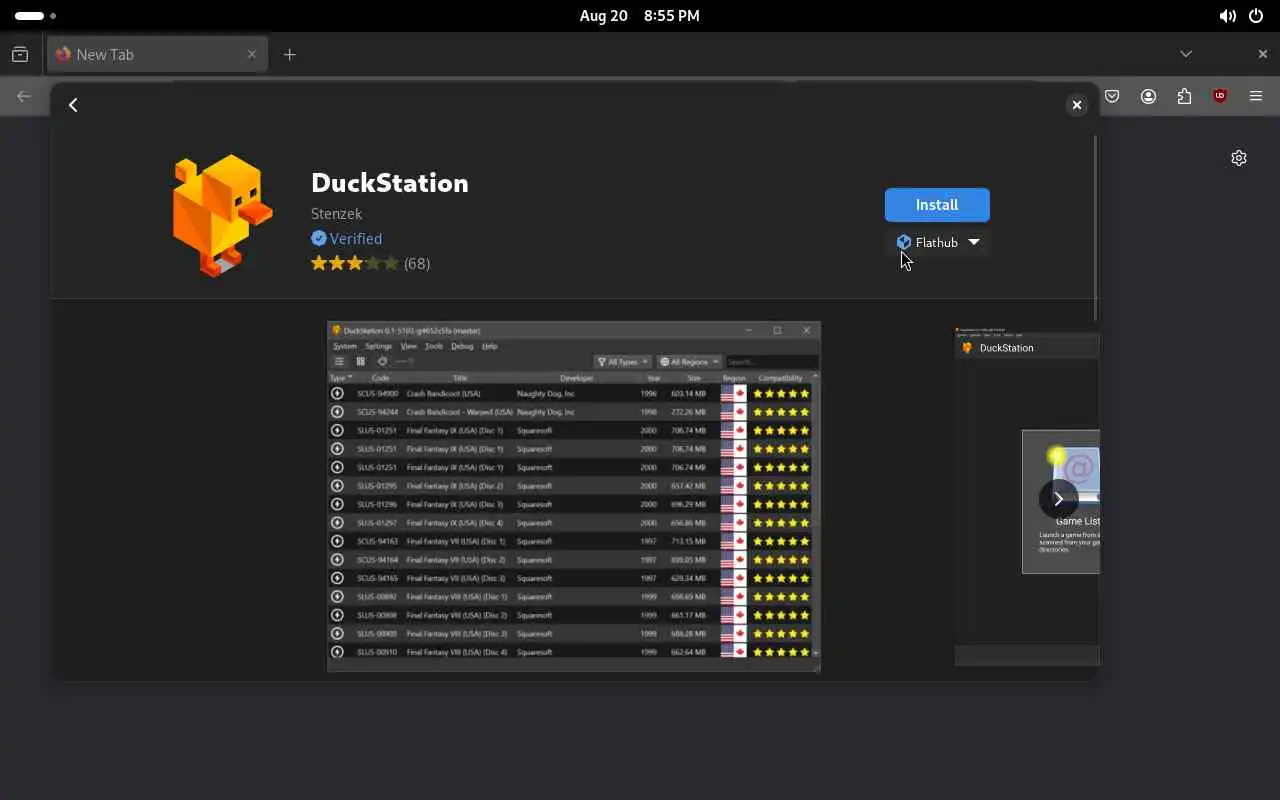Click the second DuckStation screenshot preview
The width and height of the screenshot is (1280, 800).
[x=1027, y=497]
